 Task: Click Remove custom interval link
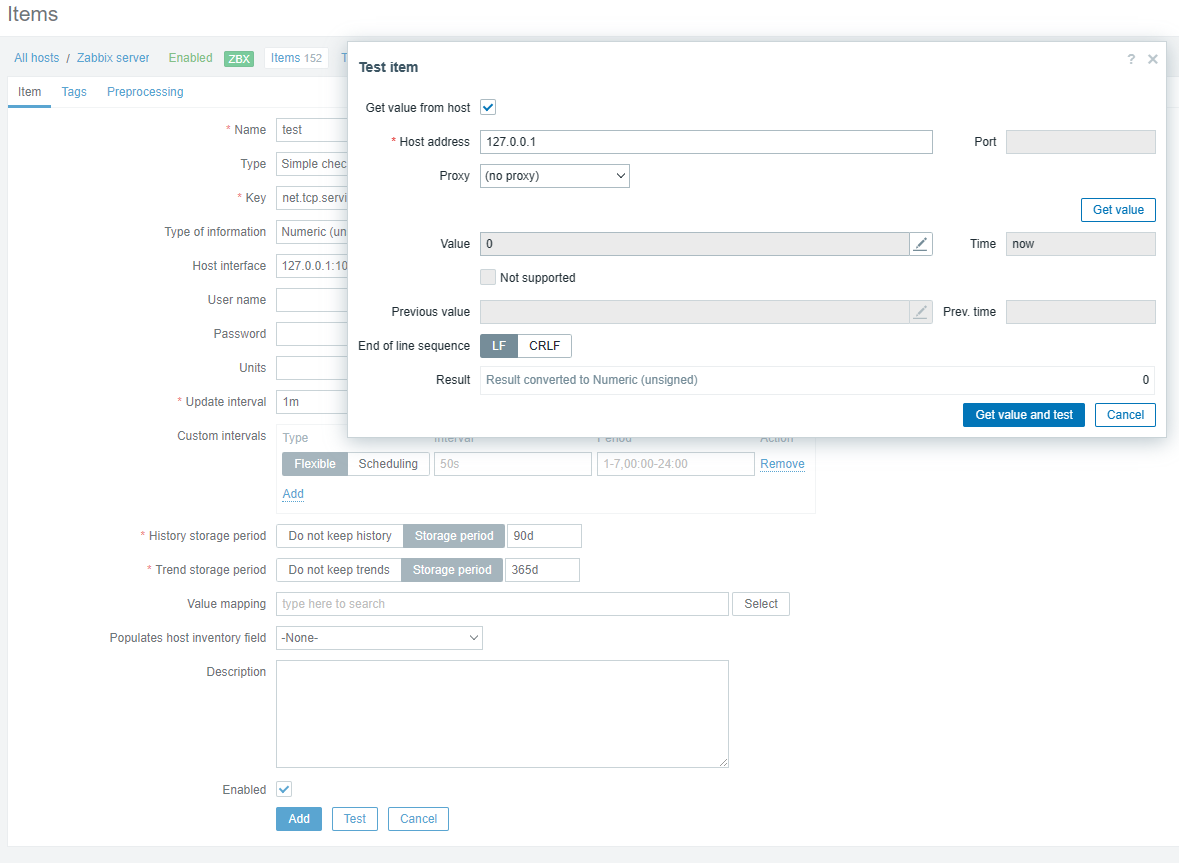(782, 464)
